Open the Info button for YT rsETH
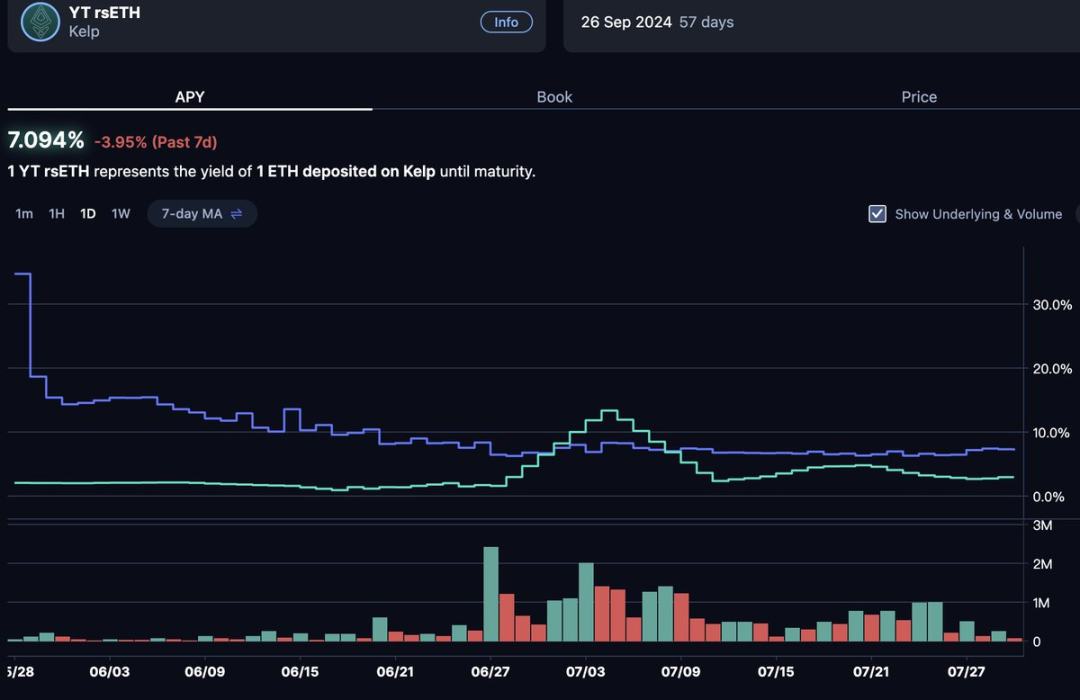The height and width of the screenshot is (700, 1080). point(506,22)
